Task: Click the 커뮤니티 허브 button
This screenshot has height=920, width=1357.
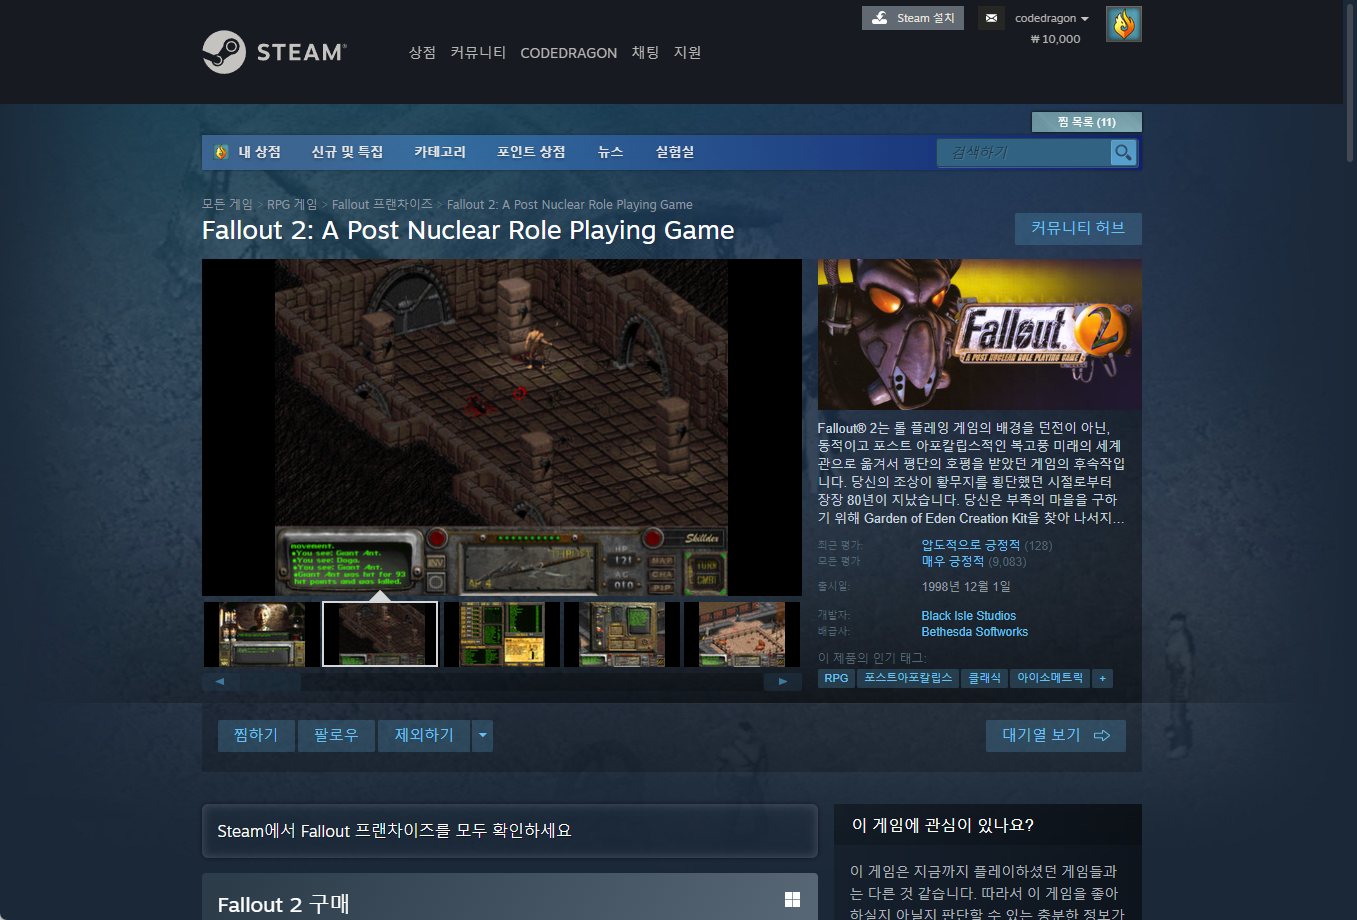Action: click(1078, 228)
